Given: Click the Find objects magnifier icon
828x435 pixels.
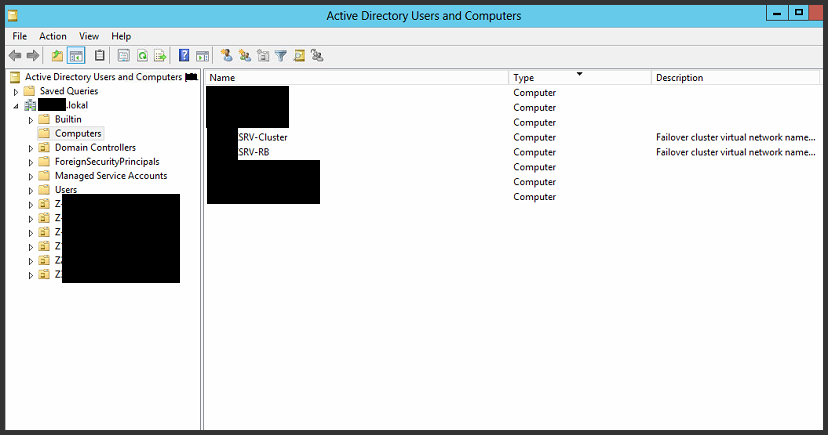Looking at the screenshot, I should [x=299, y=55].
